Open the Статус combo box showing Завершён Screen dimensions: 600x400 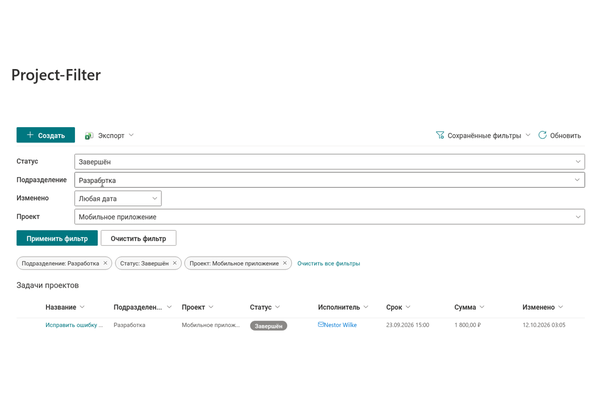pyautogui.click(x=329, y=162)
